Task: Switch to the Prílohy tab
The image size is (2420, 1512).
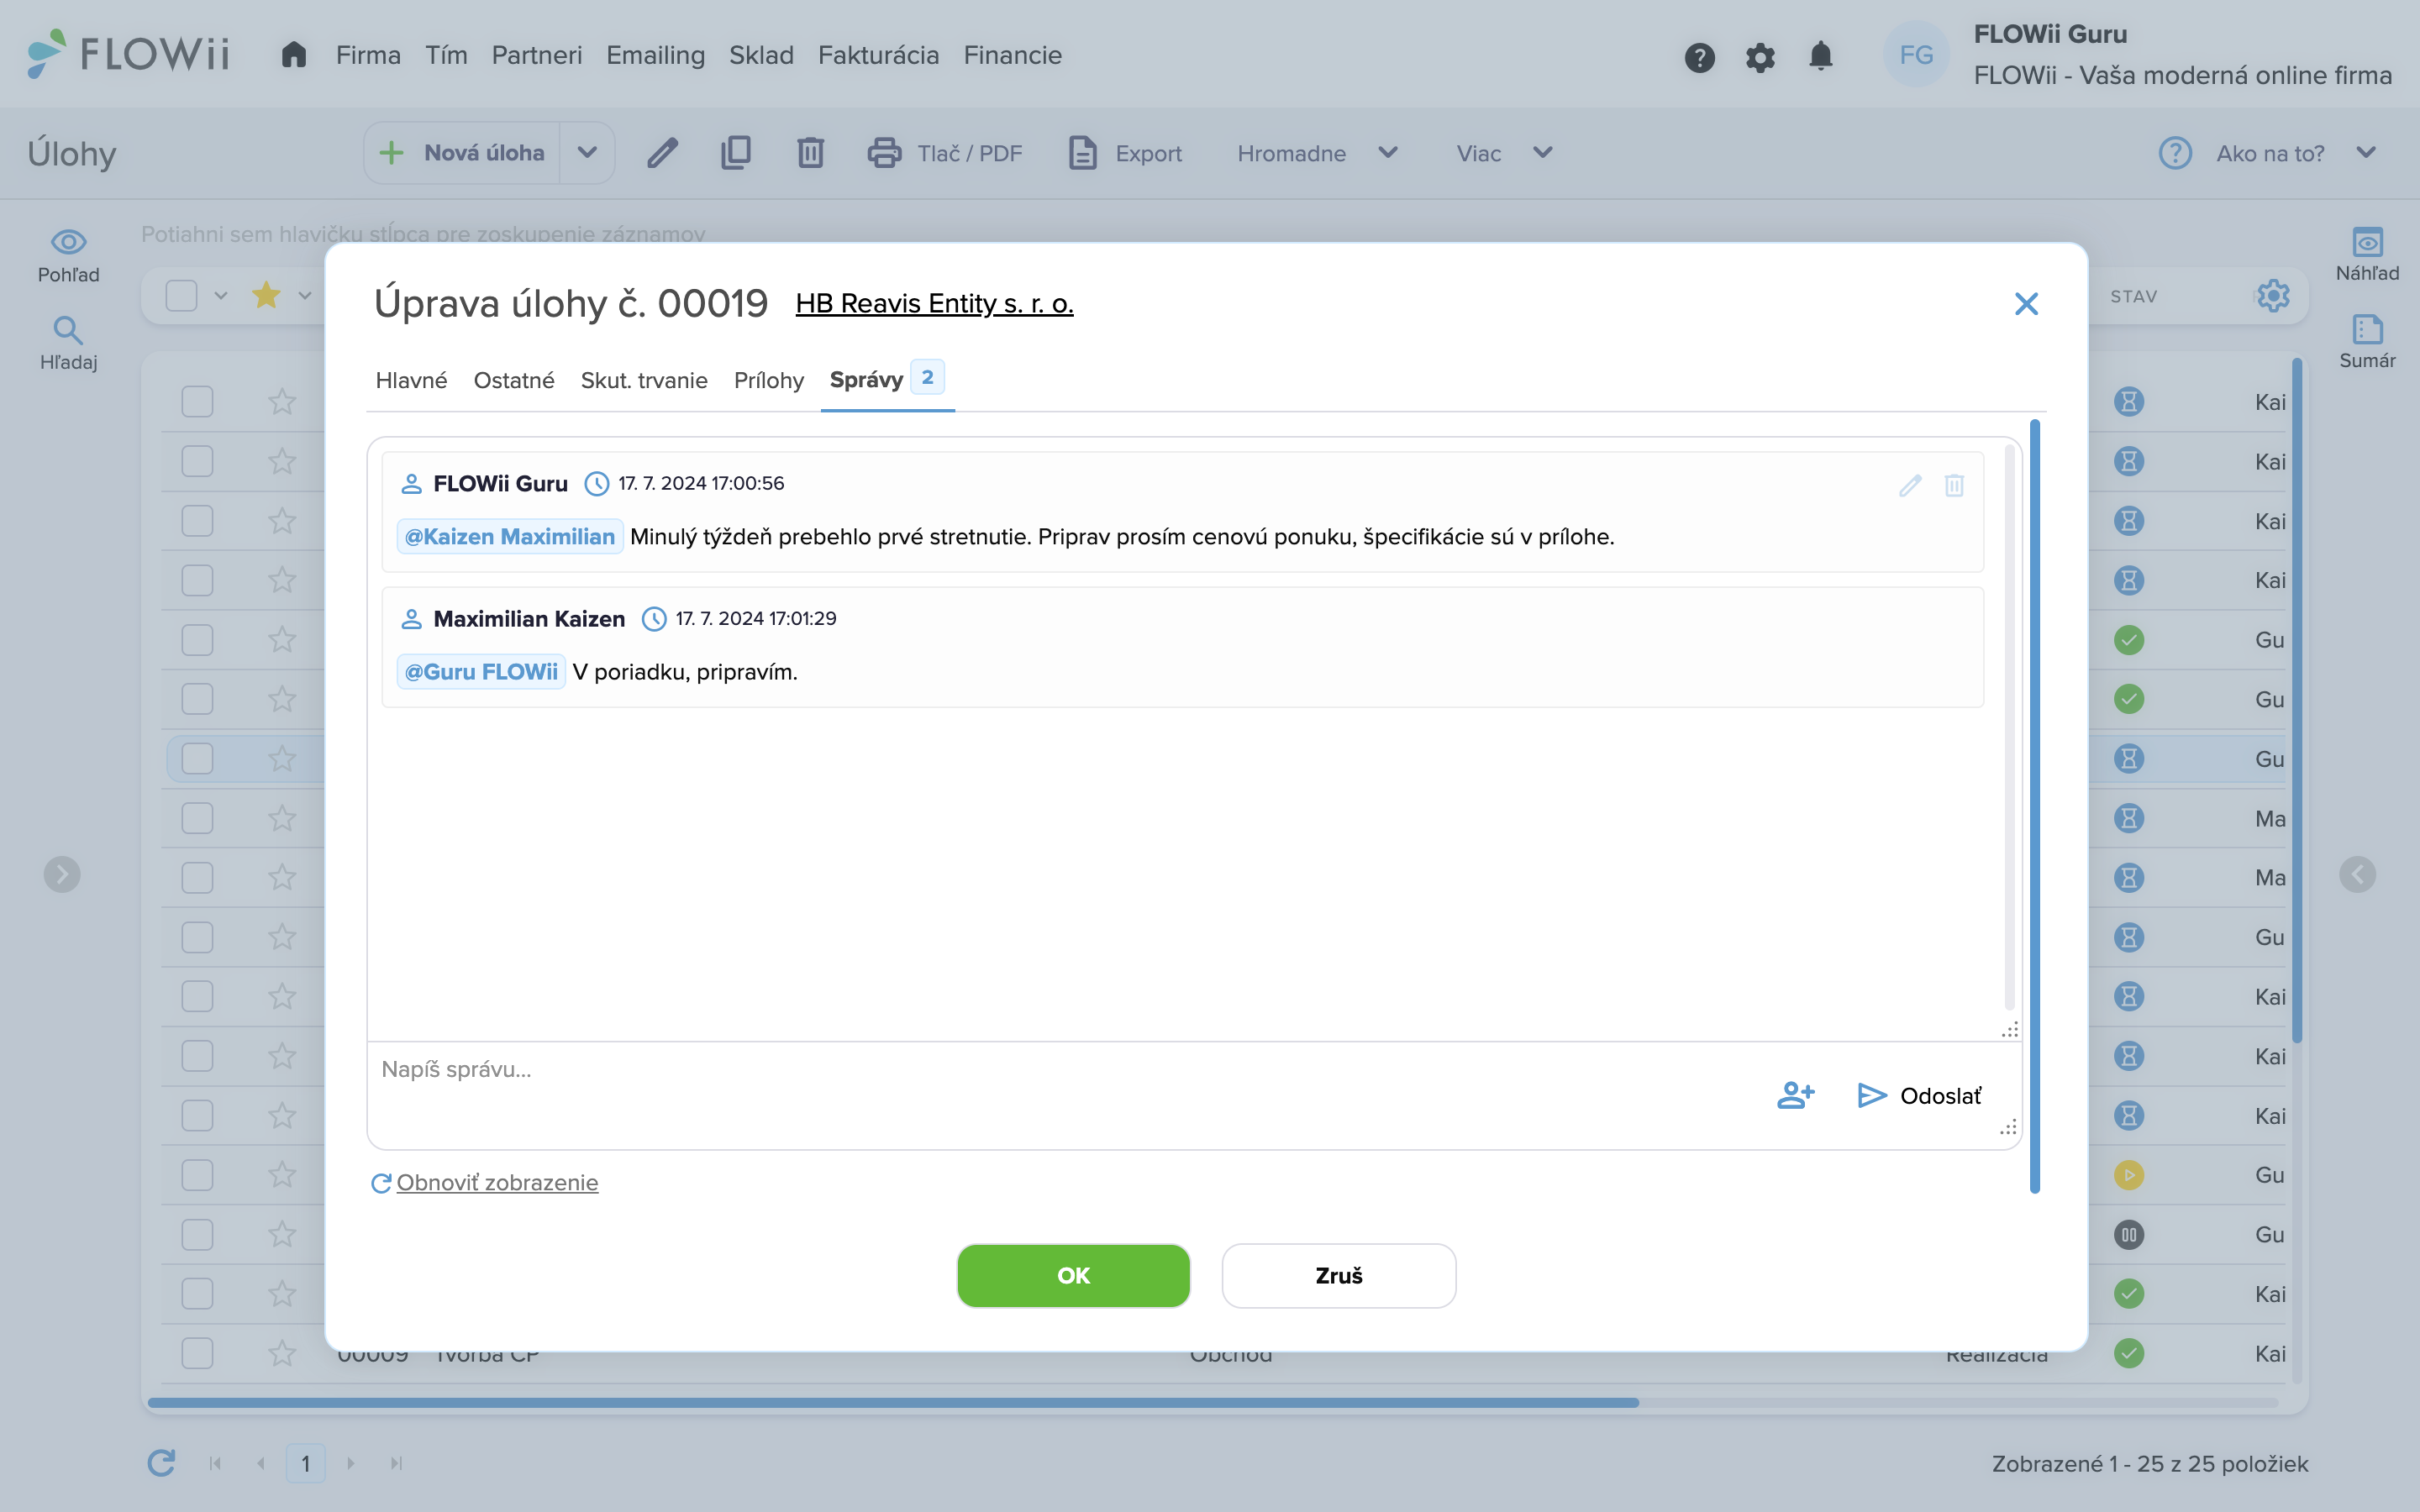Action: pos(768,380)
